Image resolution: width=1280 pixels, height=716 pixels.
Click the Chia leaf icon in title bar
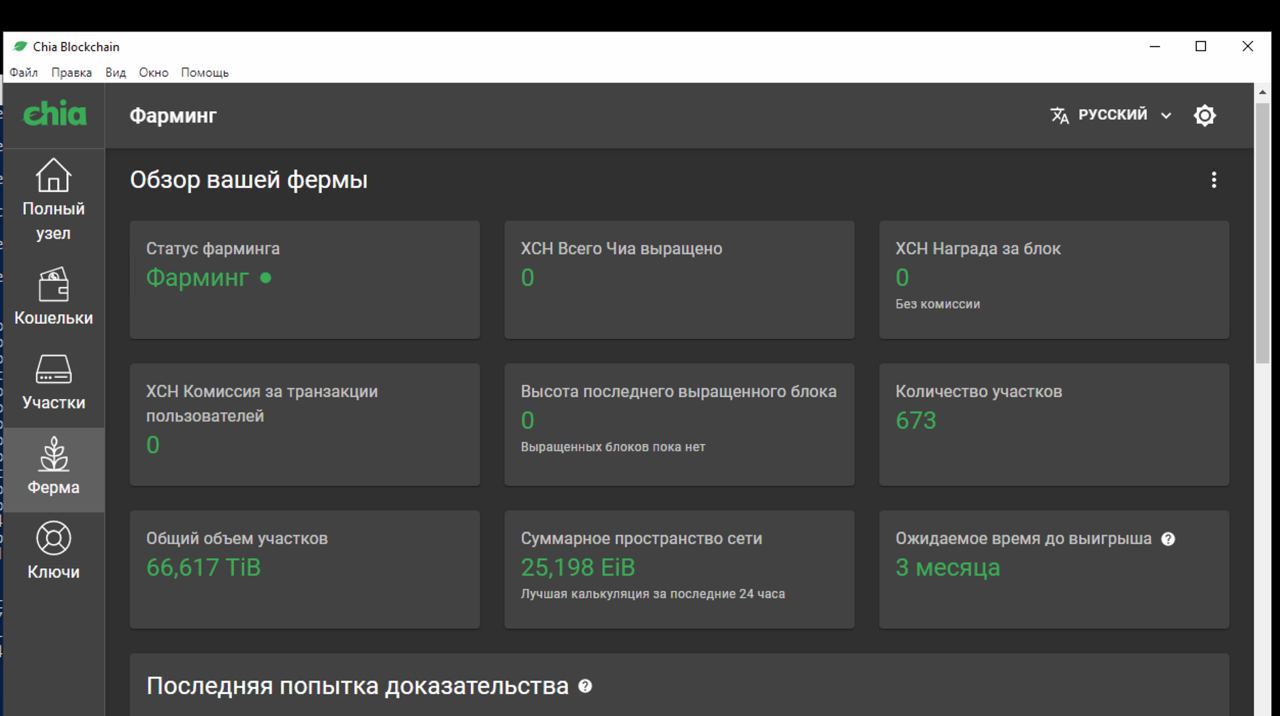20,46
